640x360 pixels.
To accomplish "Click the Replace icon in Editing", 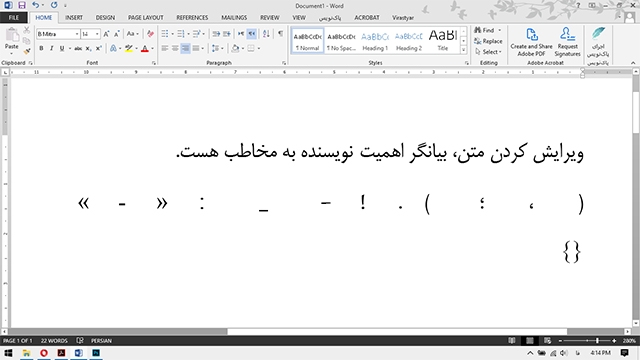I will click(x=478, y=41).
